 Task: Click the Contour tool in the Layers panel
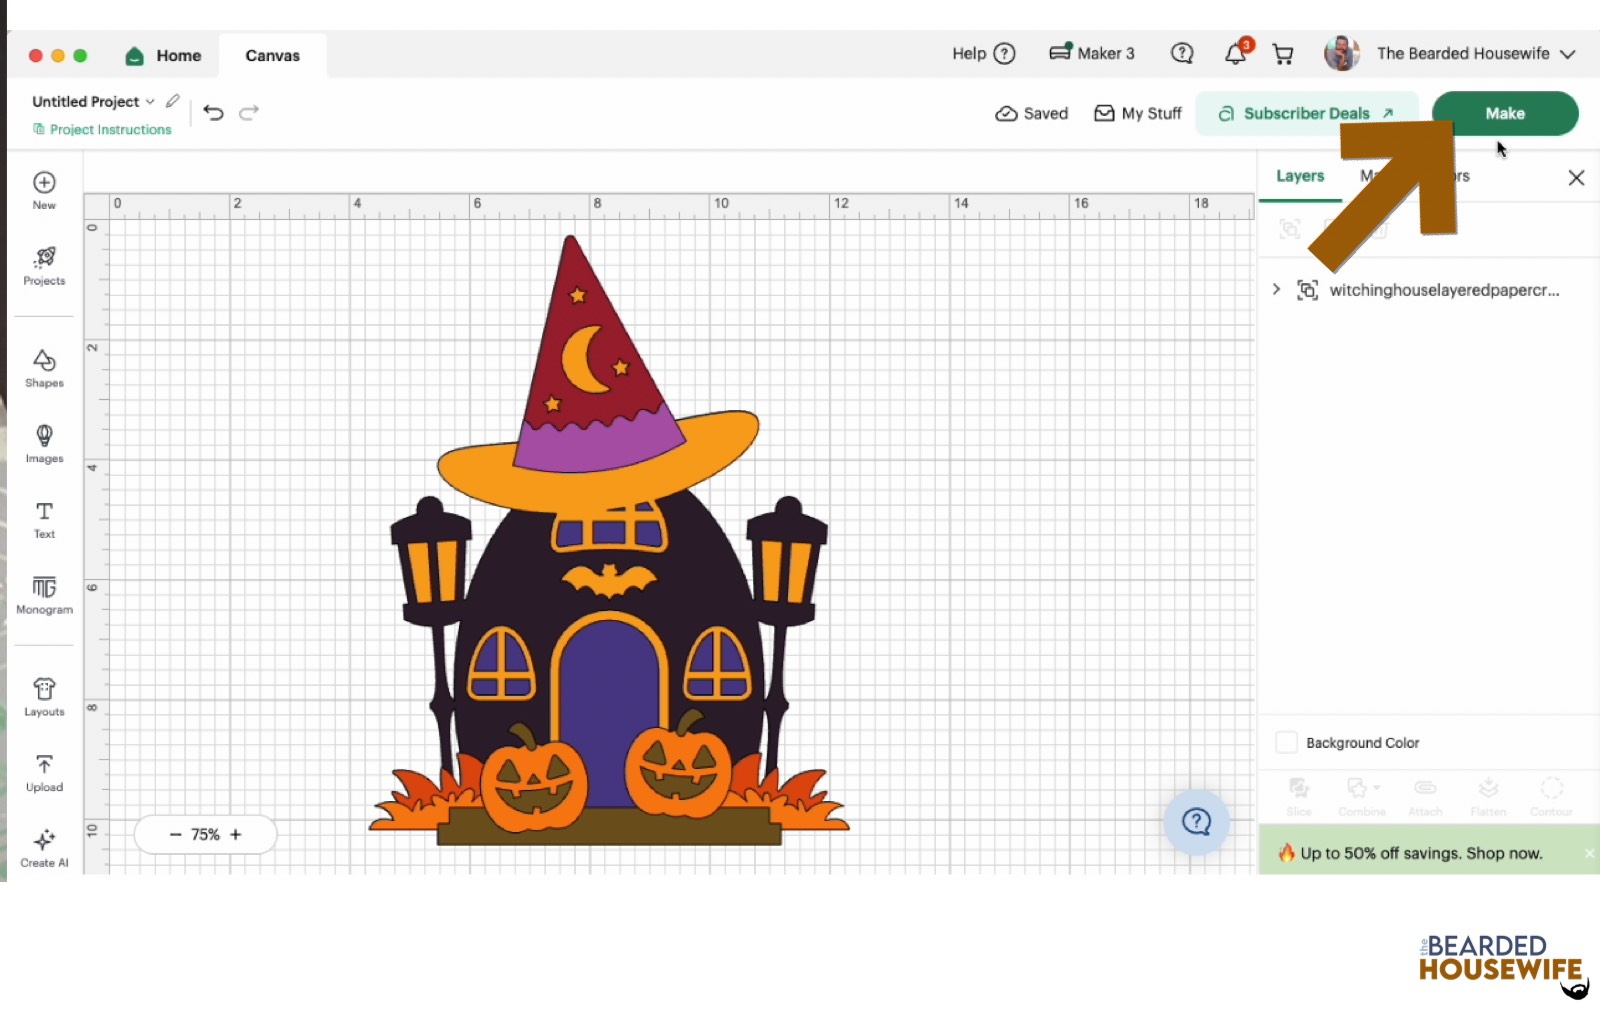[x=1551, y=797]
